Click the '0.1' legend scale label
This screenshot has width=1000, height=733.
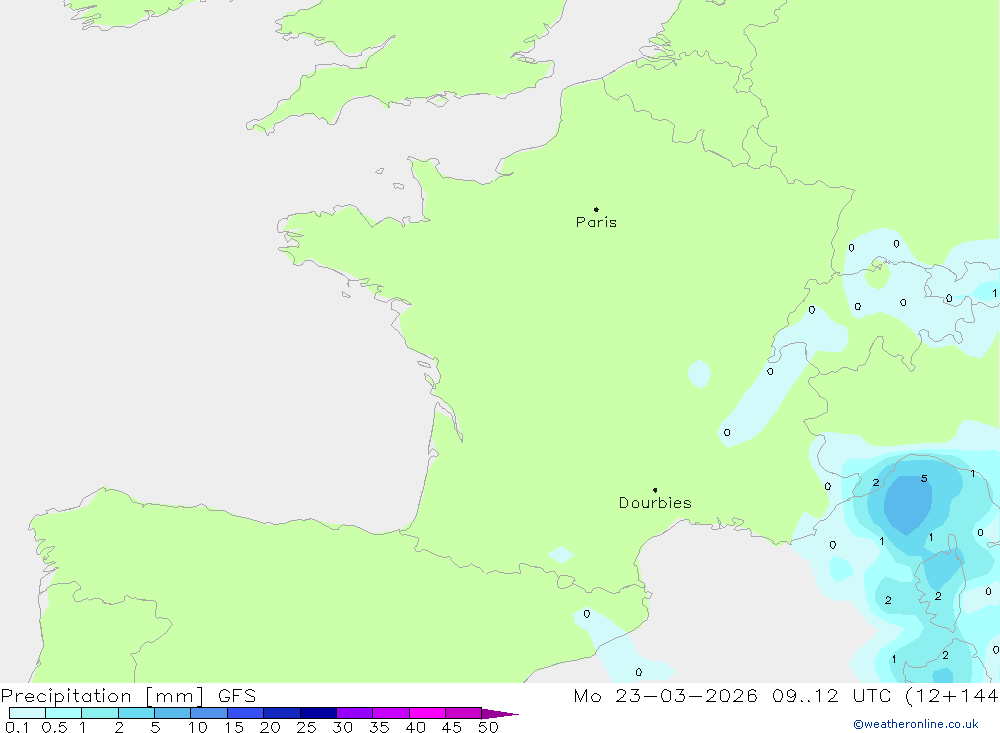[x=17, y=727]
